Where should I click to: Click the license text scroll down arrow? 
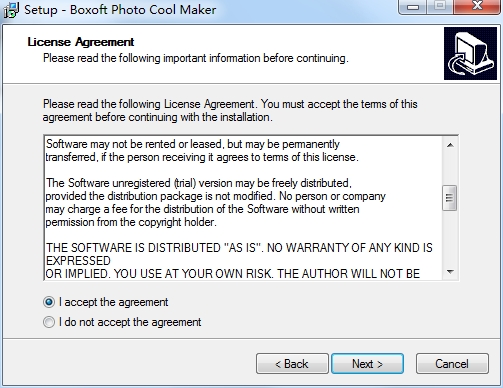tap(450, 272)
